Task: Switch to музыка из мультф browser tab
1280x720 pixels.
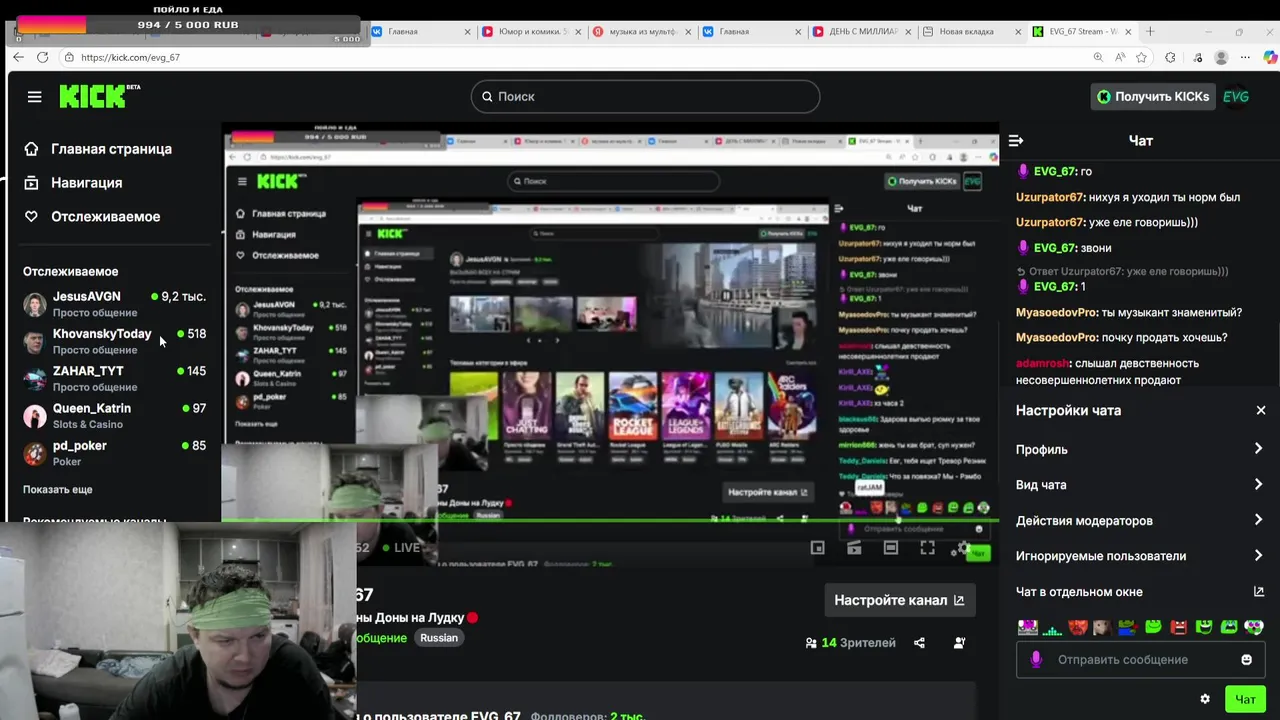Action: [640, 32]
